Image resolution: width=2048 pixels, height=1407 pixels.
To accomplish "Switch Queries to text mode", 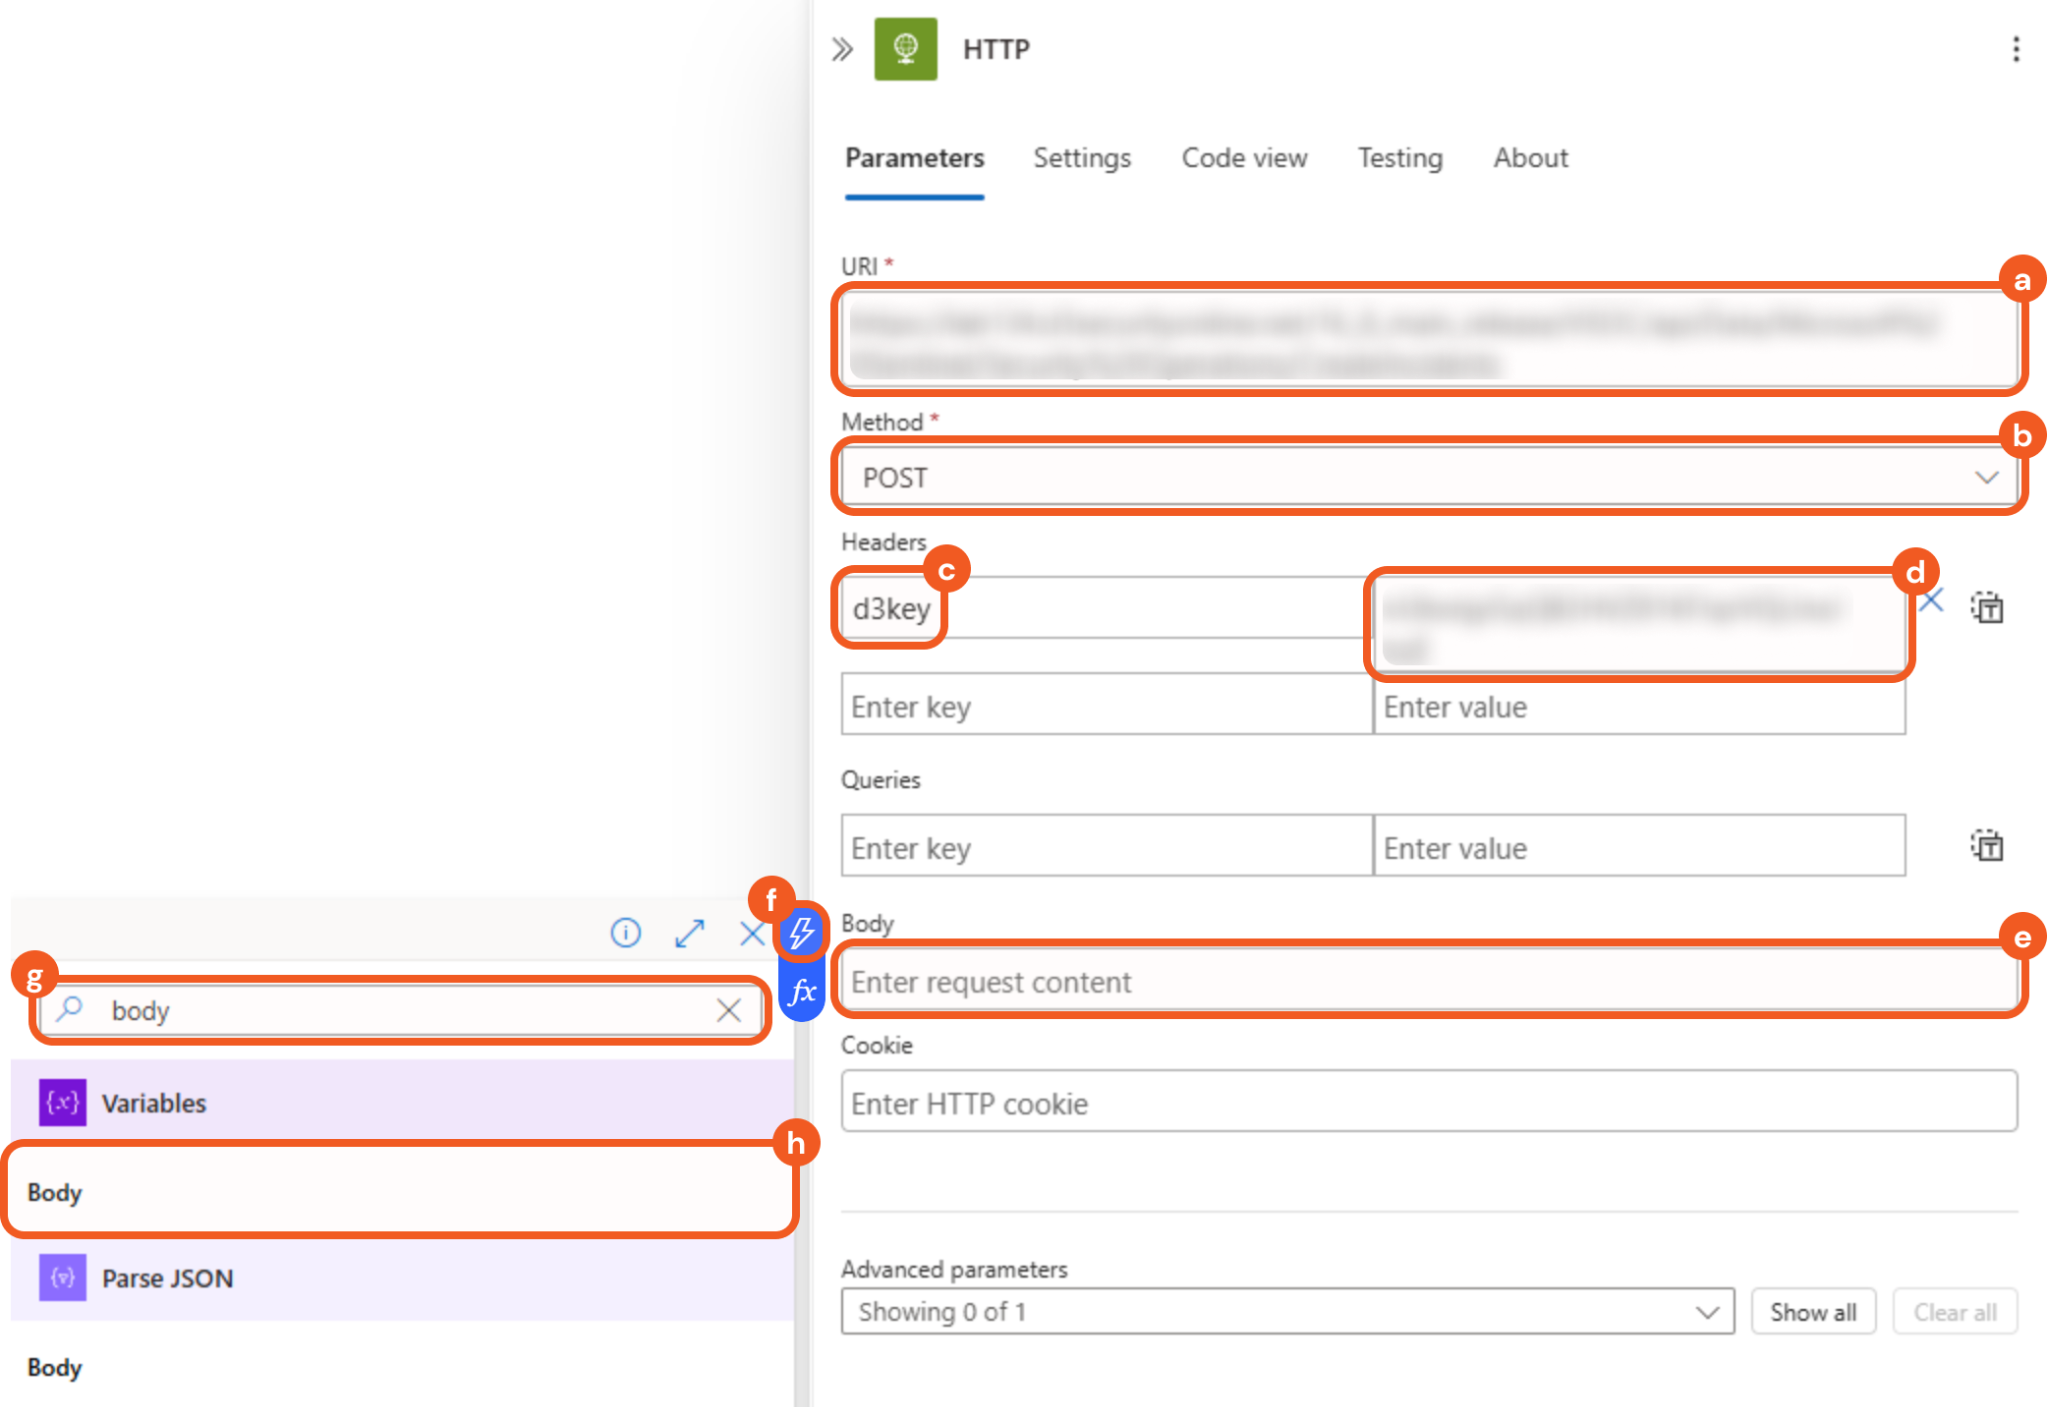I will (1986, 846).
